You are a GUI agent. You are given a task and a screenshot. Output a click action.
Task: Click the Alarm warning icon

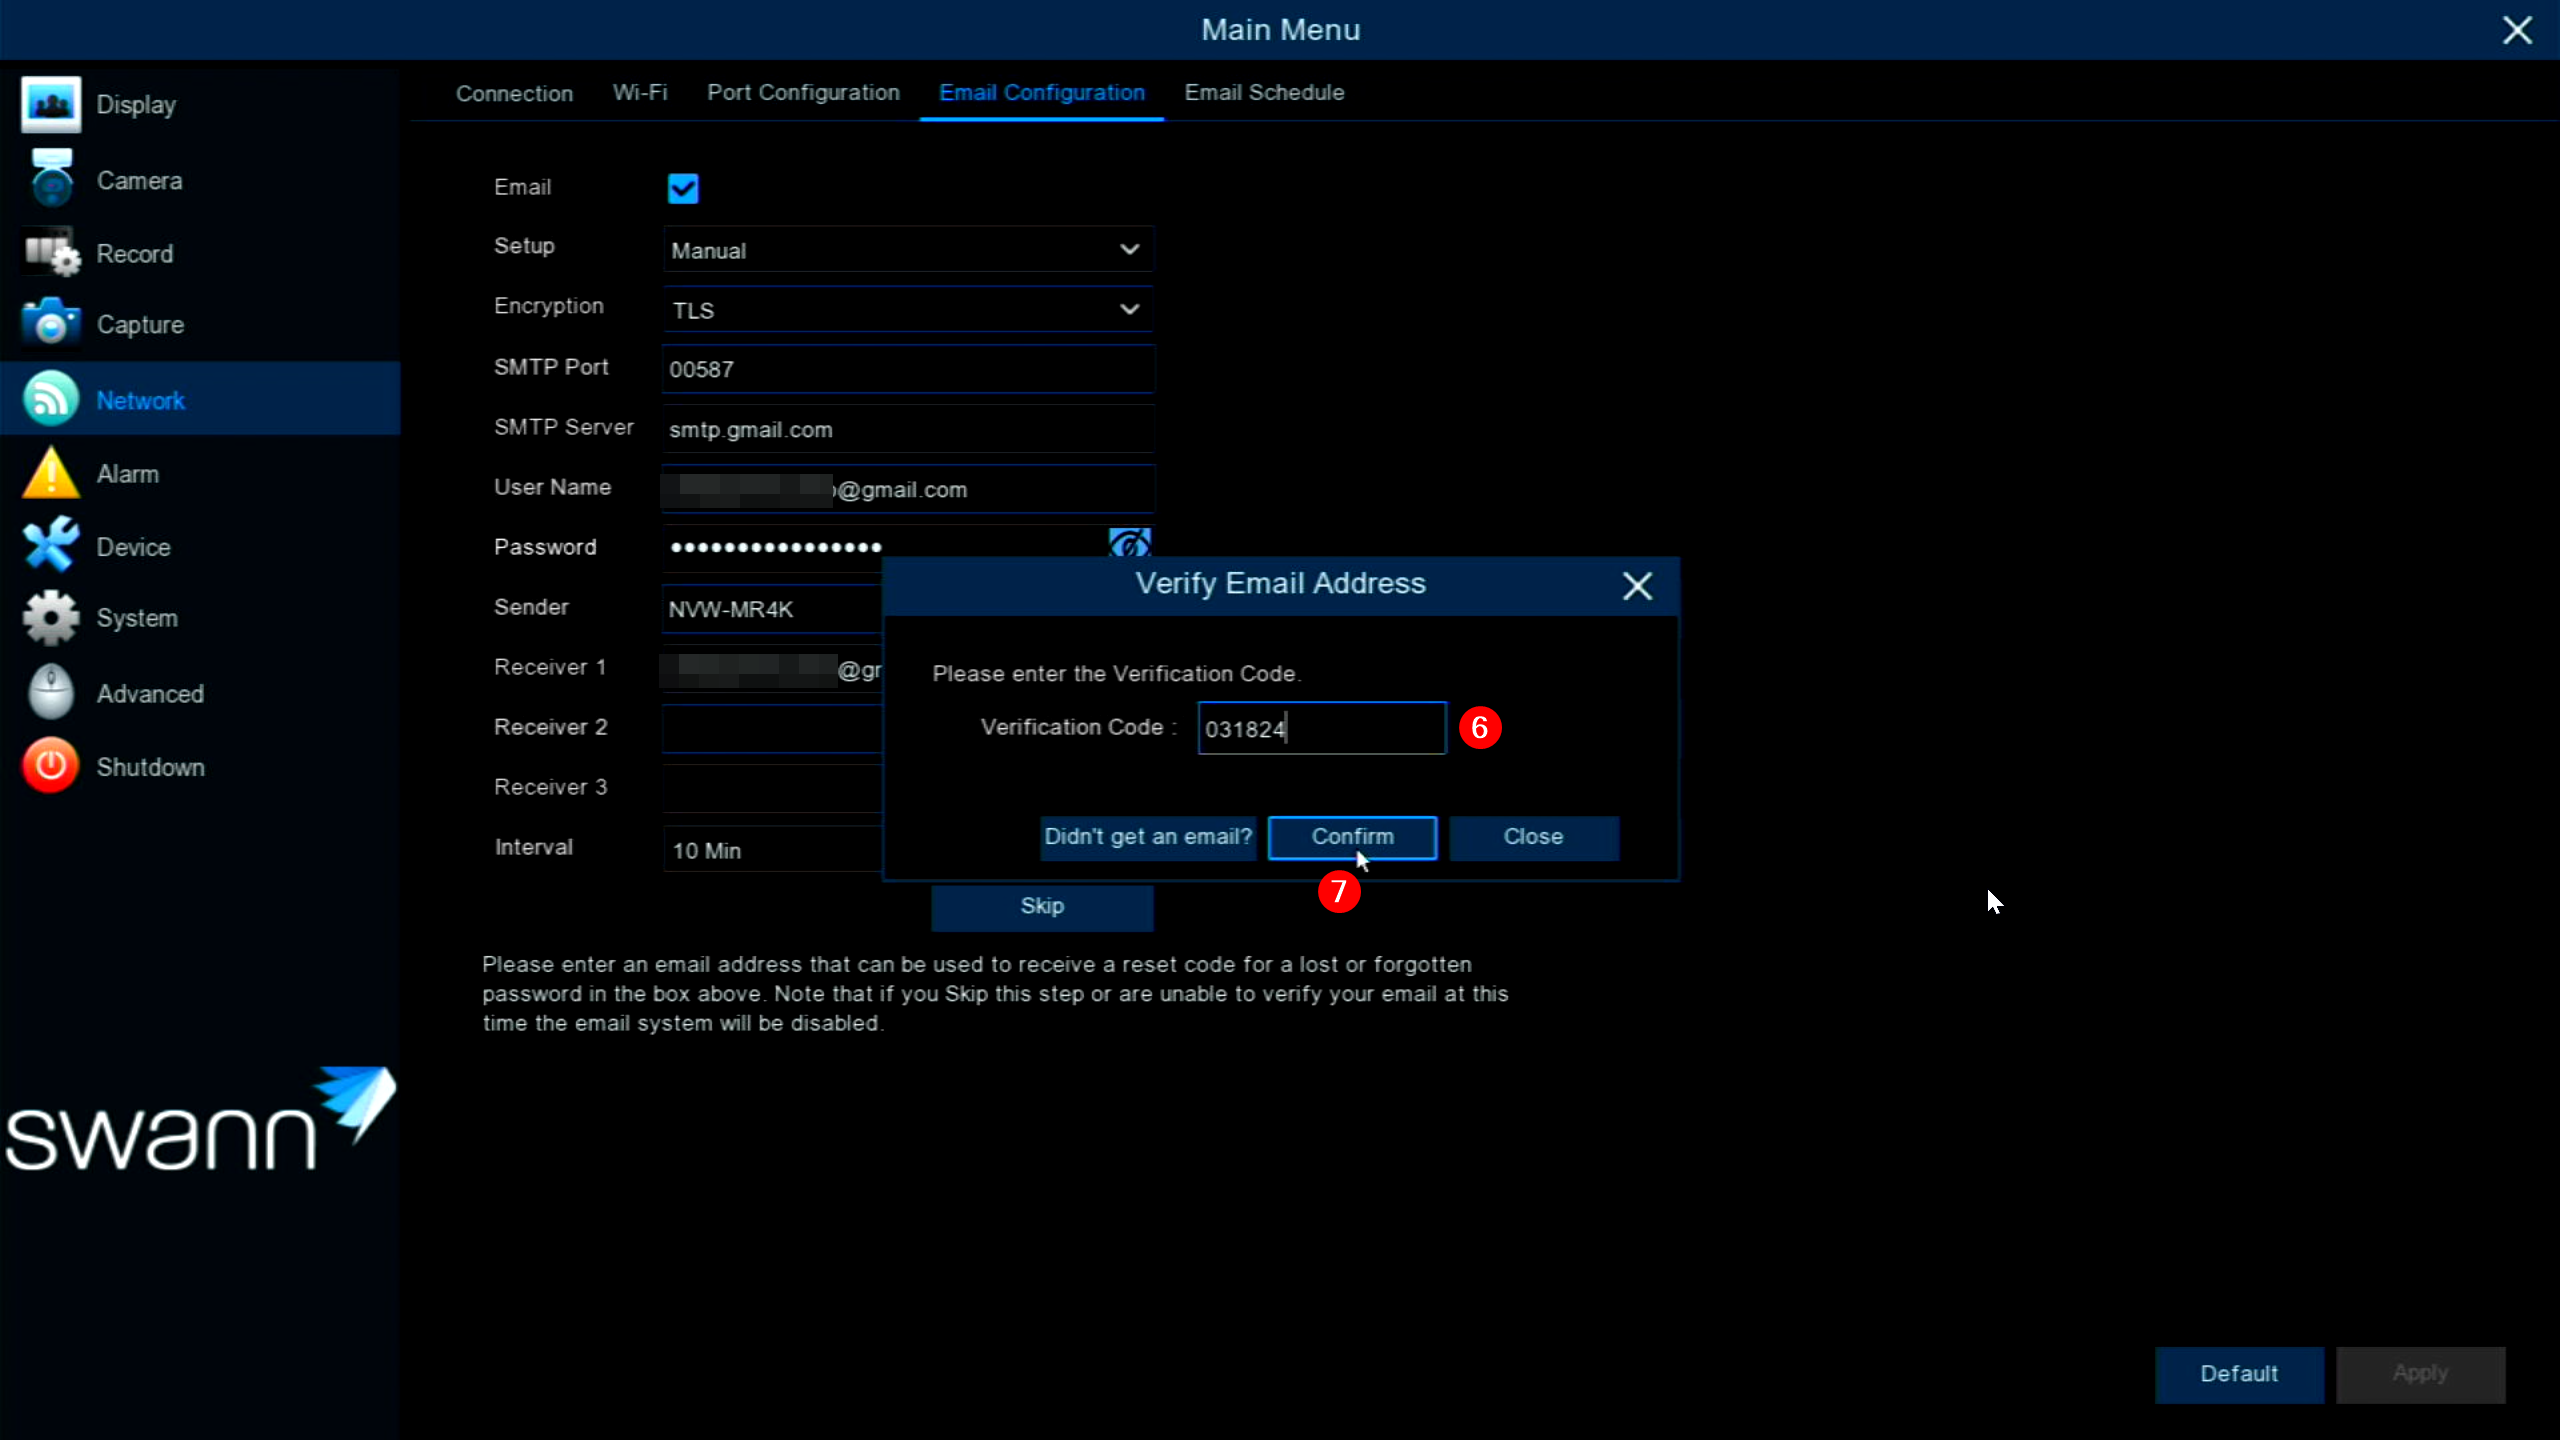coord(50,473)
